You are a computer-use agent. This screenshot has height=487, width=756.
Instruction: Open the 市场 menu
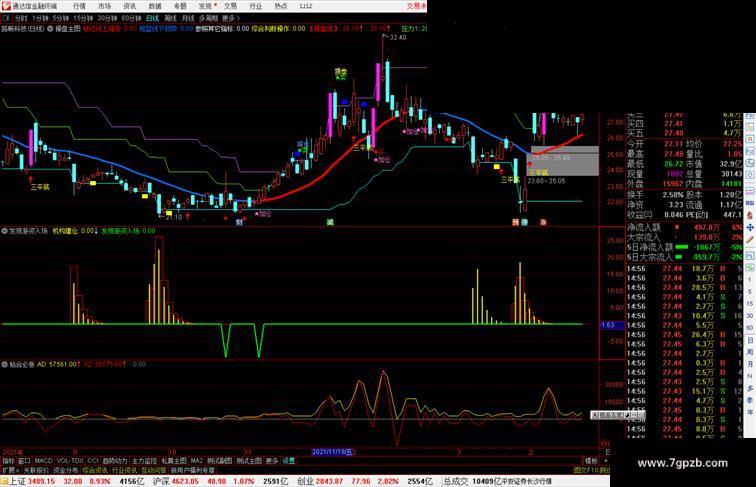point(104,6)
